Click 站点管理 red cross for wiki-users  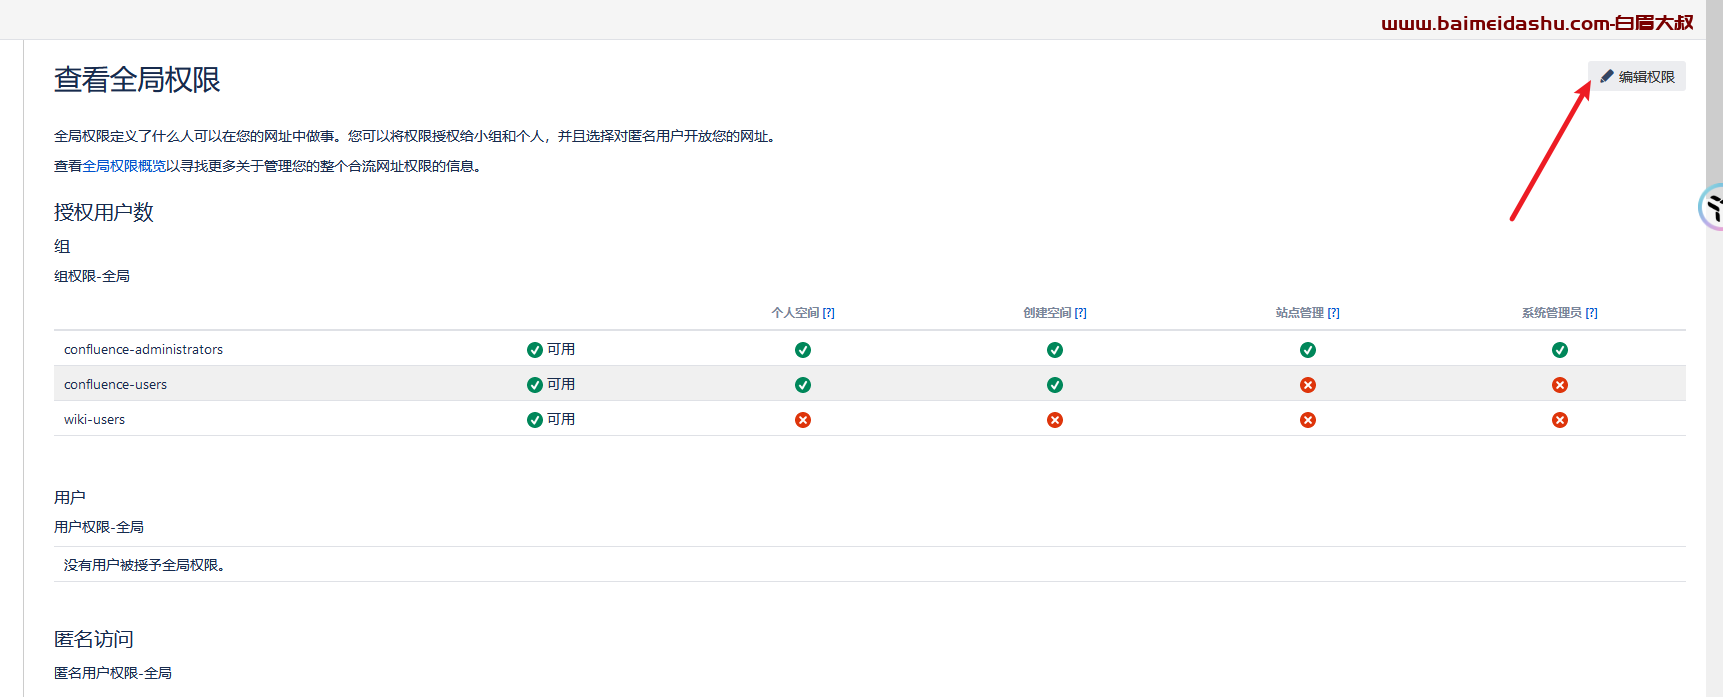(1308, 420)
